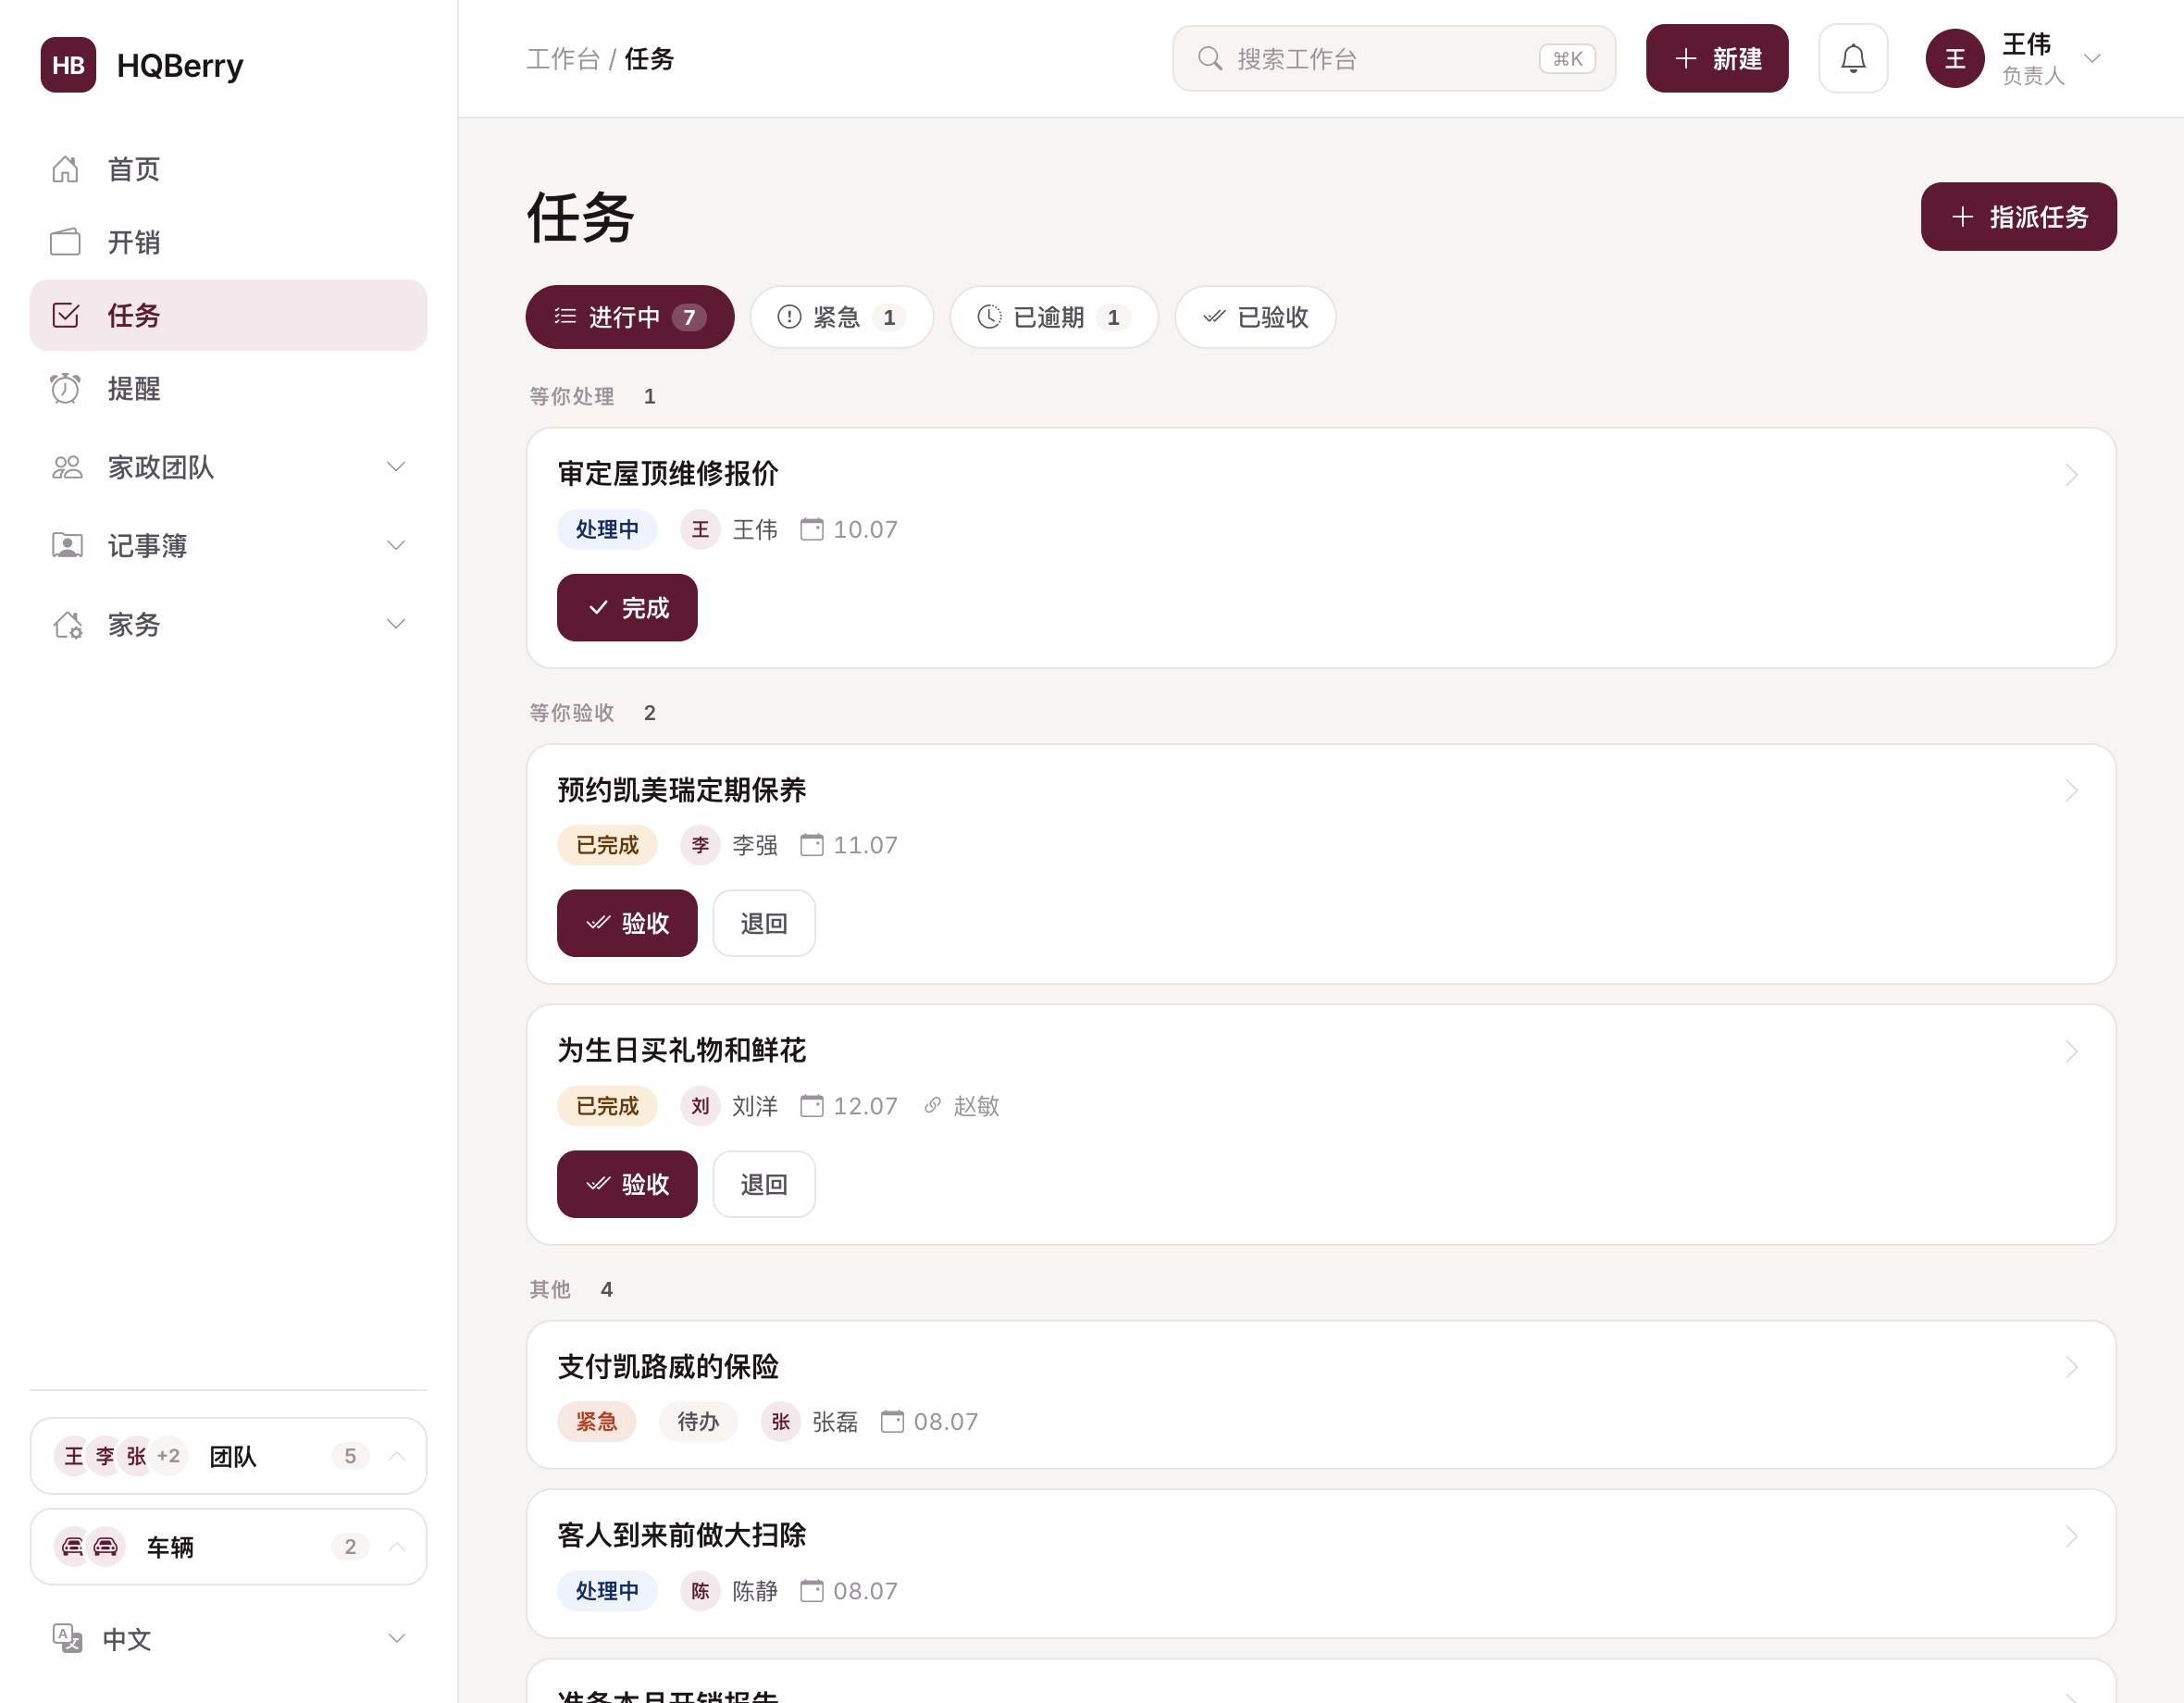Image resolution: width=2184 pixels, height=1703 pixels.
Task: Click the +2 members badge in 团队
Action: pos(168,1456)
